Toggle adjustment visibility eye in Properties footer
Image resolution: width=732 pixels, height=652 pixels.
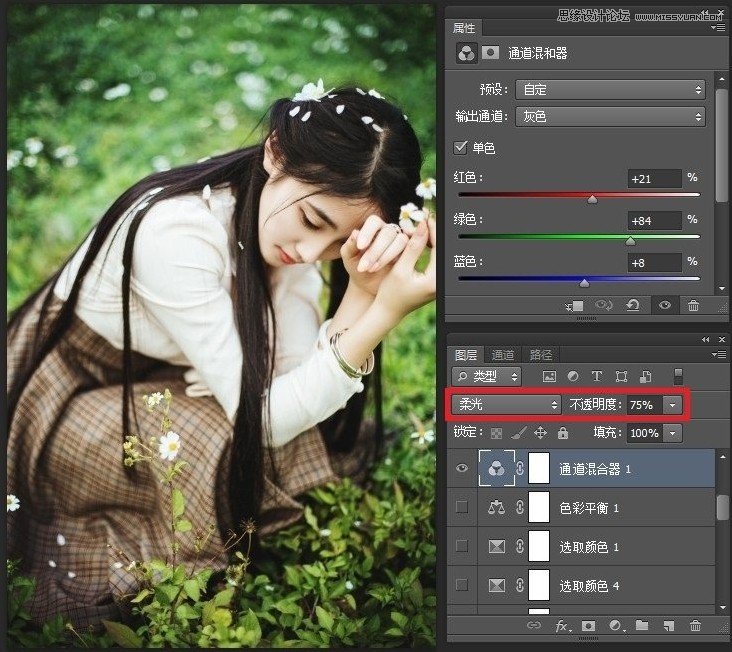click(x=665, y=305)
